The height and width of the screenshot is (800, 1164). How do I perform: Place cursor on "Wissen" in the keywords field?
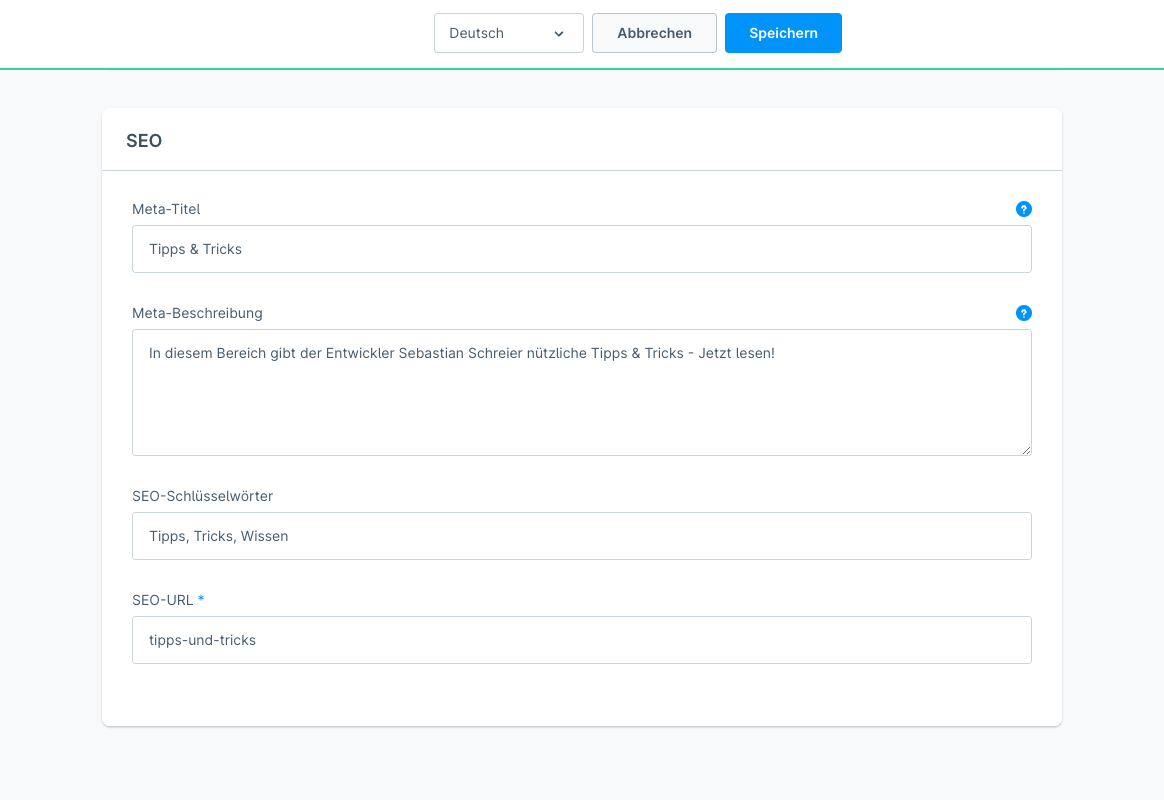264,536
